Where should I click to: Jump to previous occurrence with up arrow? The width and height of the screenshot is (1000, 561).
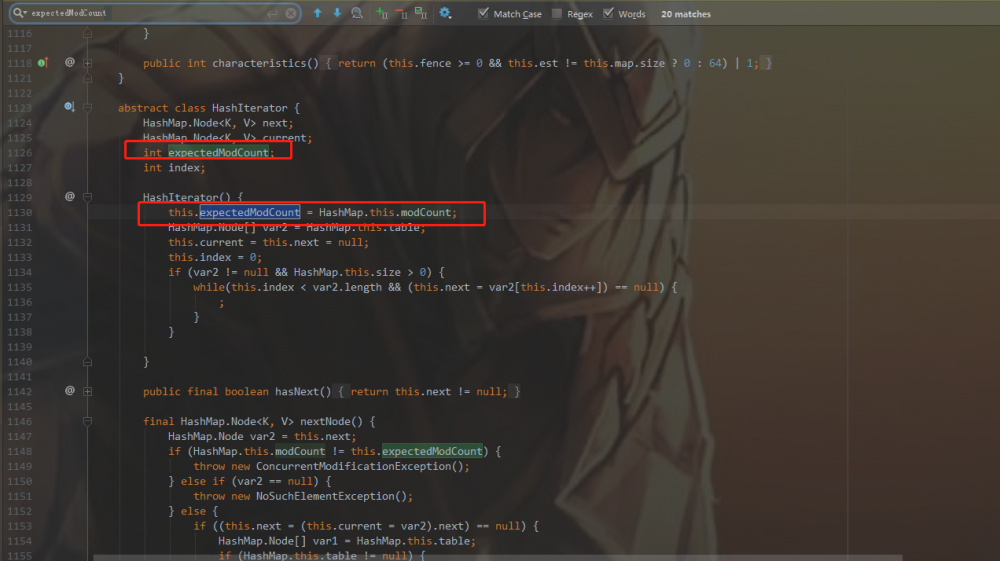click(318, 13)
